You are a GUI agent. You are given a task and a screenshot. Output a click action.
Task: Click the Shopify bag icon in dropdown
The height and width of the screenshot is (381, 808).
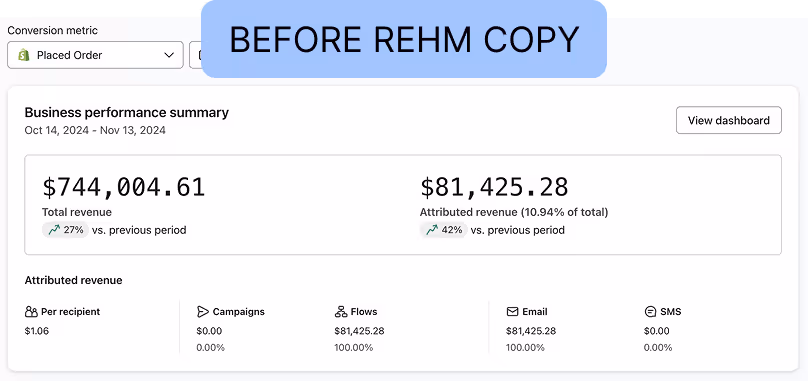[24, 55]
